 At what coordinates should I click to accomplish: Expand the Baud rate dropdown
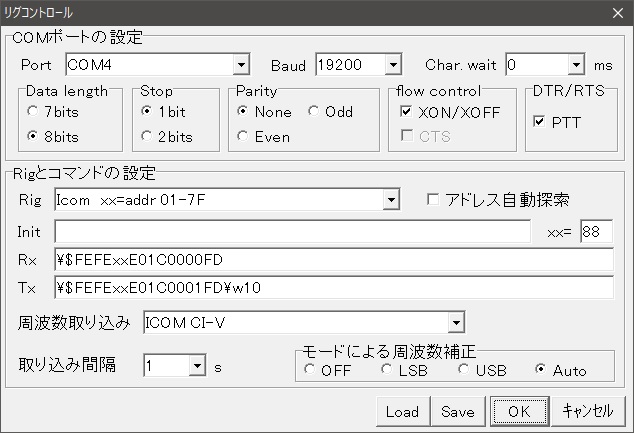[393, 65]
